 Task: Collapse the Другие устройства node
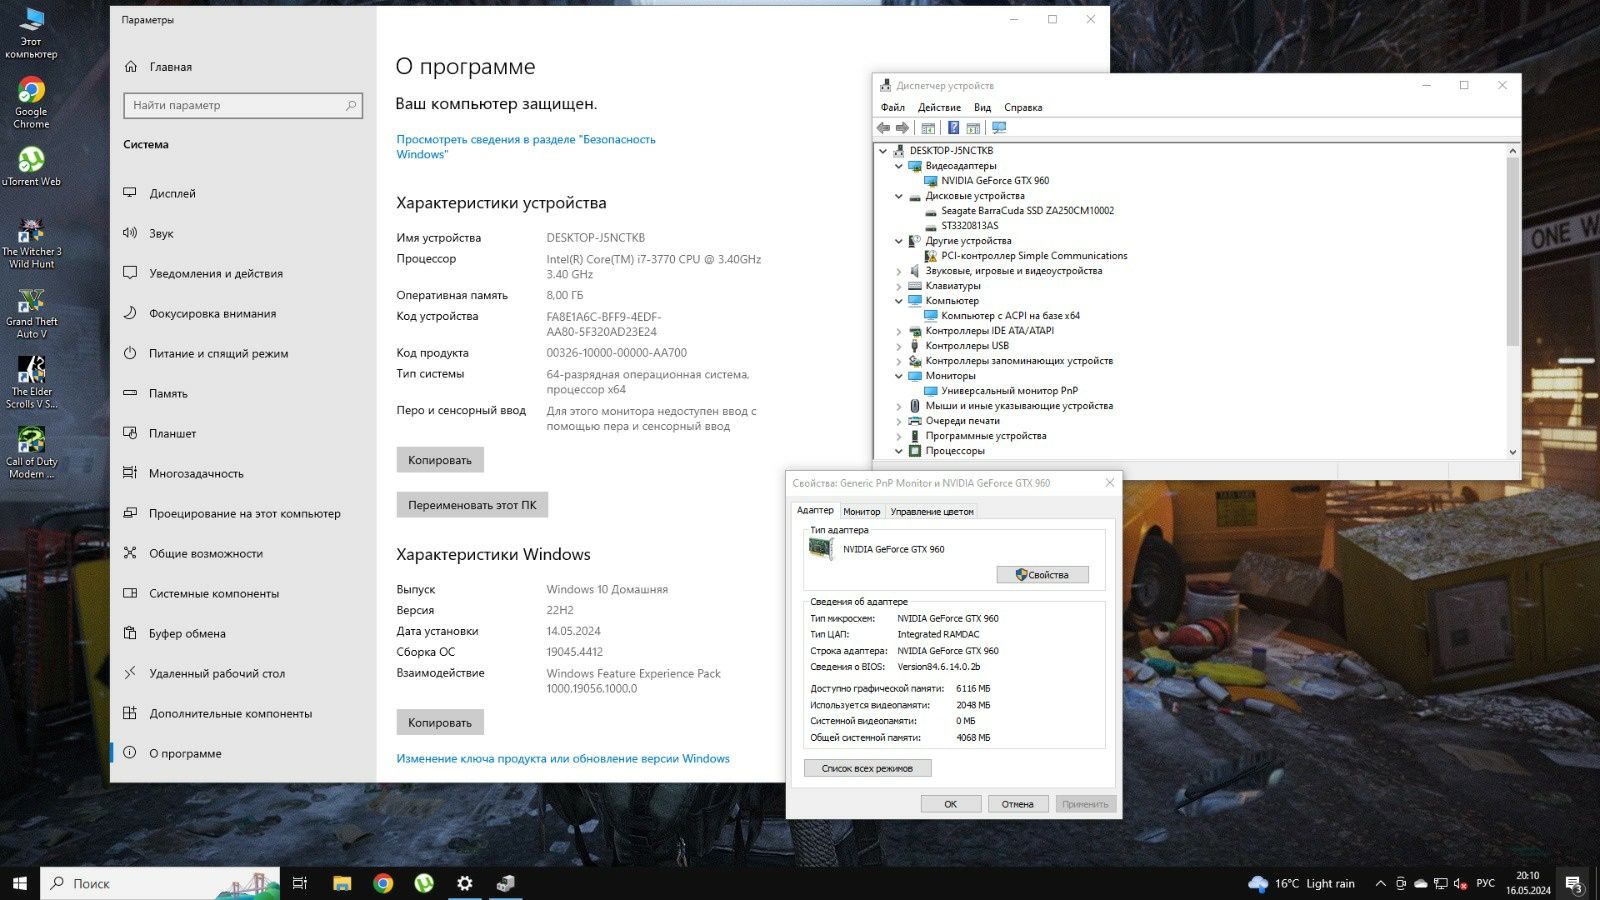point(898,241)
